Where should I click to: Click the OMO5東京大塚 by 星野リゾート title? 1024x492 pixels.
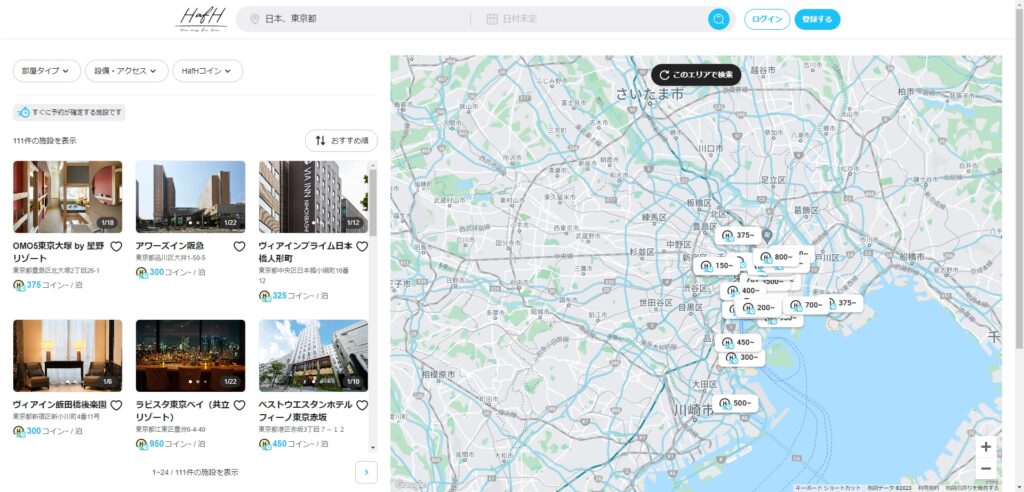click(x=60, y=252)
